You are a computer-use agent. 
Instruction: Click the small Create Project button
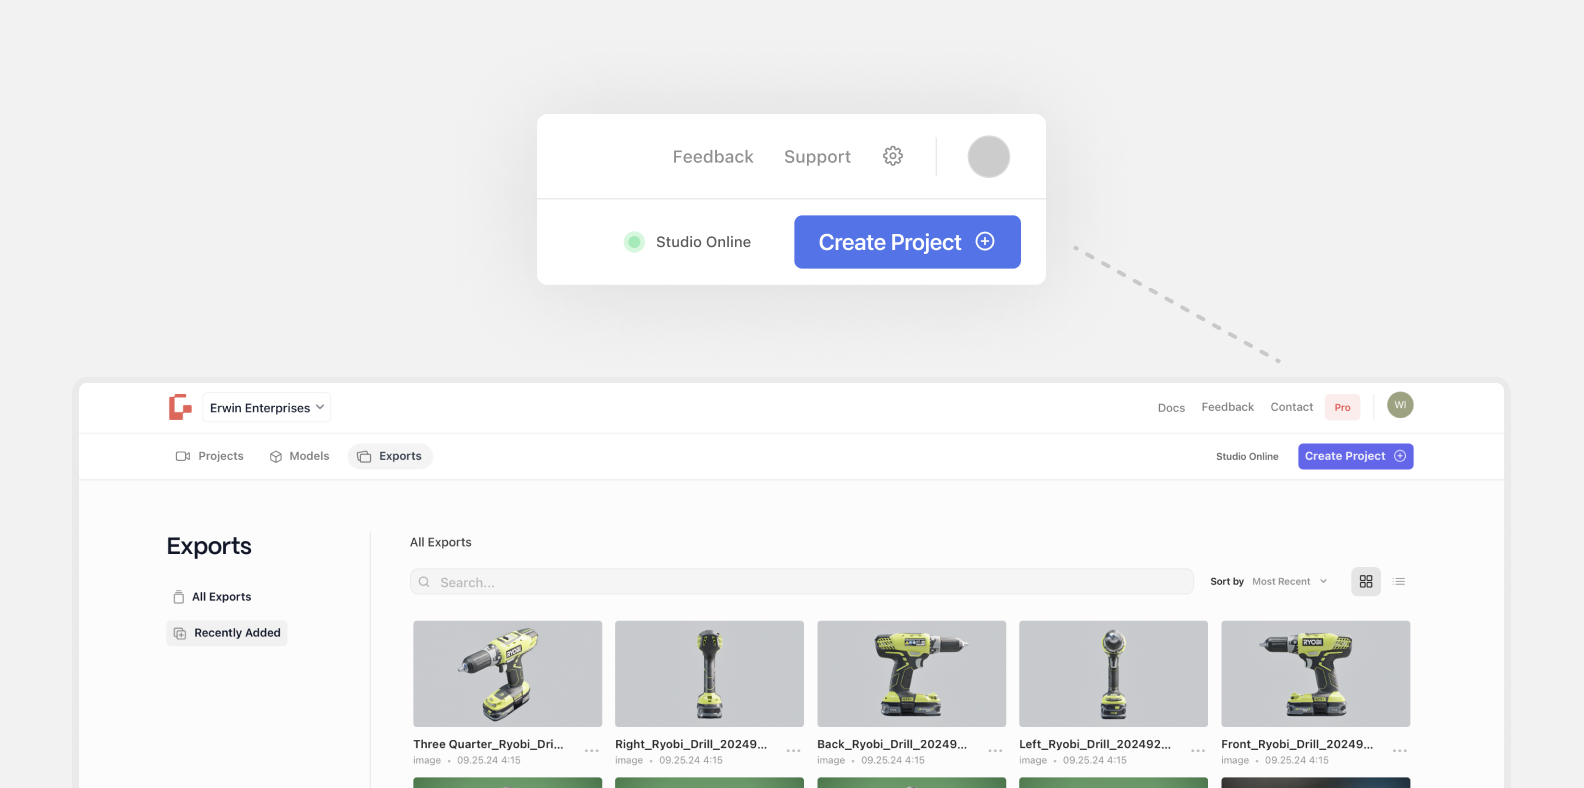1355,456
